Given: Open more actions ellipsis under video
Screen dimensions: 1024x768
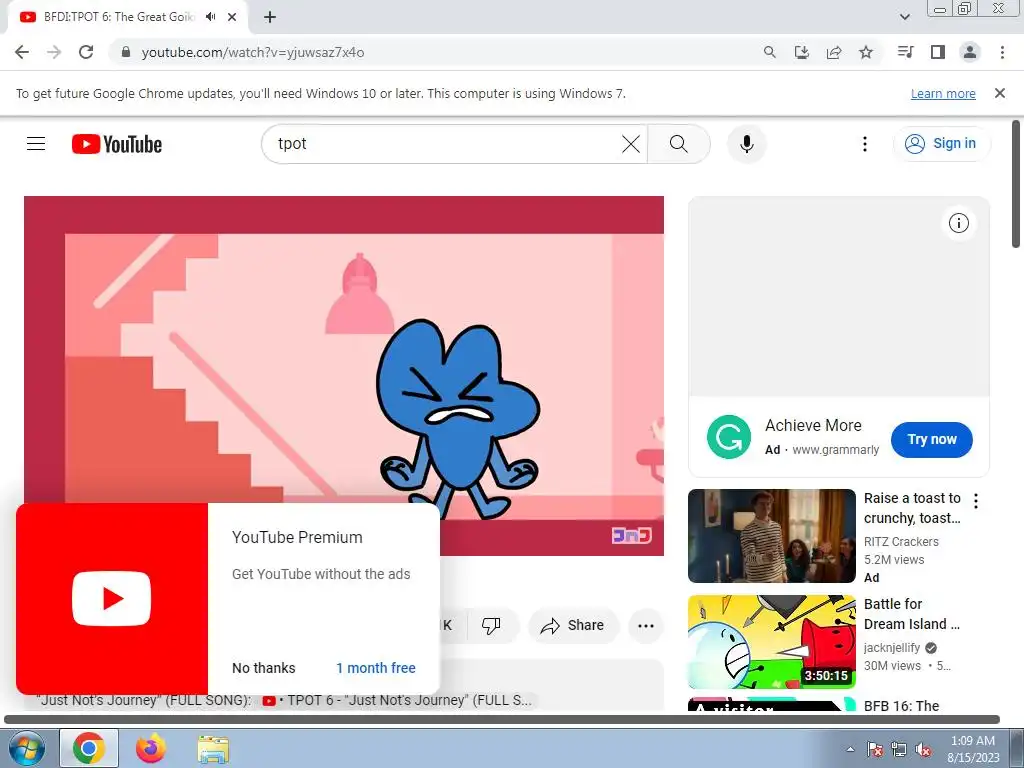Looking at the screenshot, I should pyautogui.click(x=646, y=626).
